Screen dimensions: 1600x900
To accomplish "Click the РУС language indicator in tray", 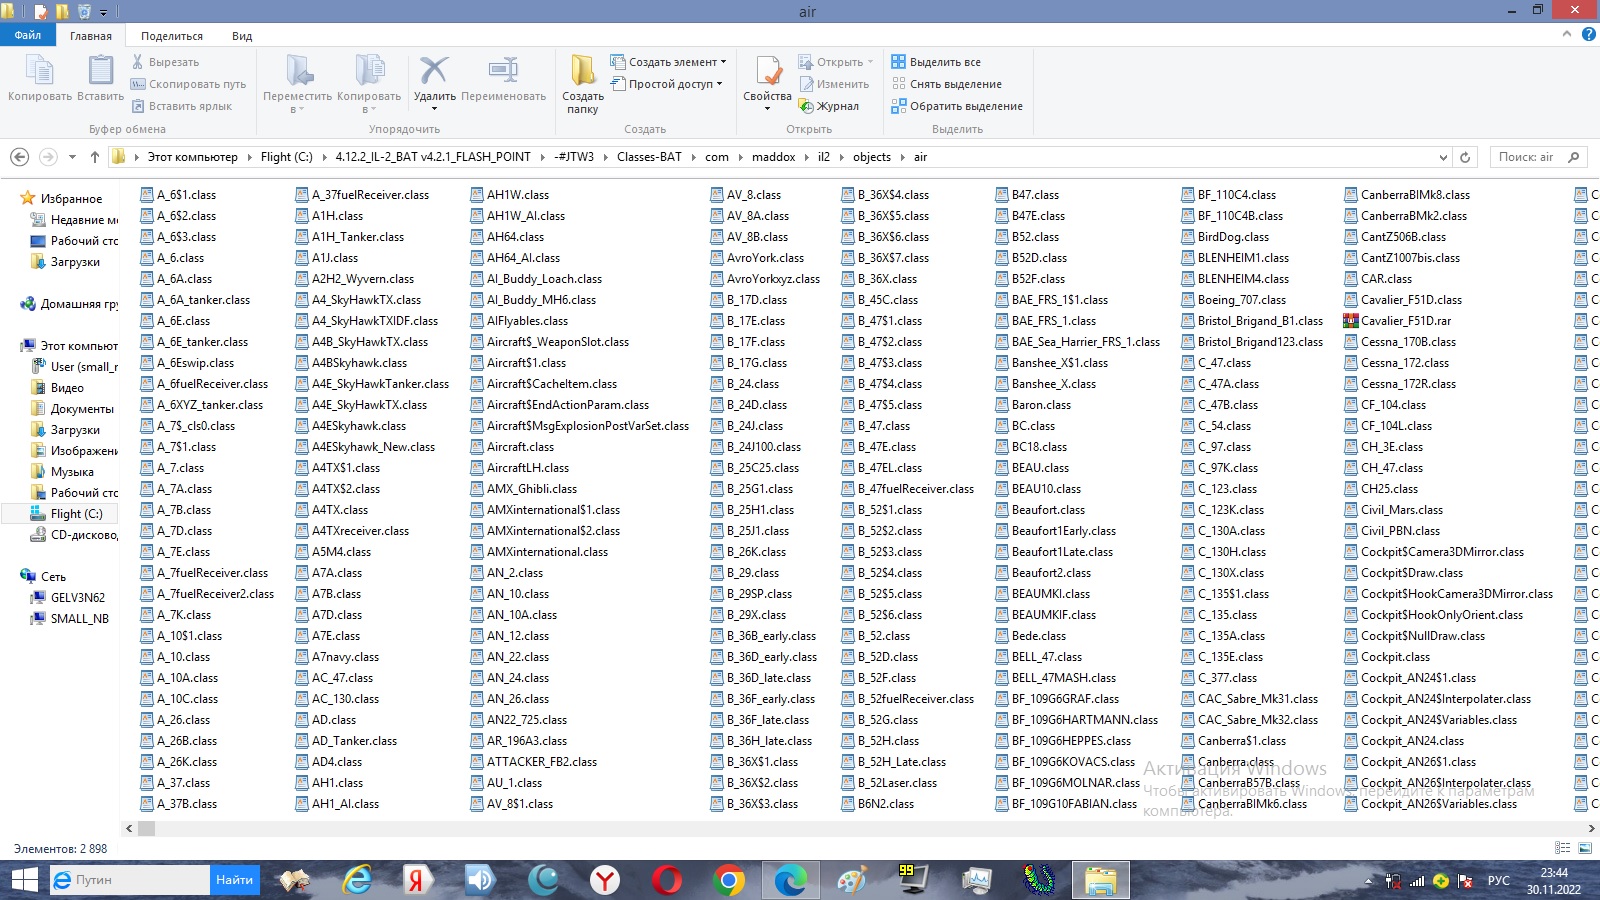I will click(x=1498, y=881).
